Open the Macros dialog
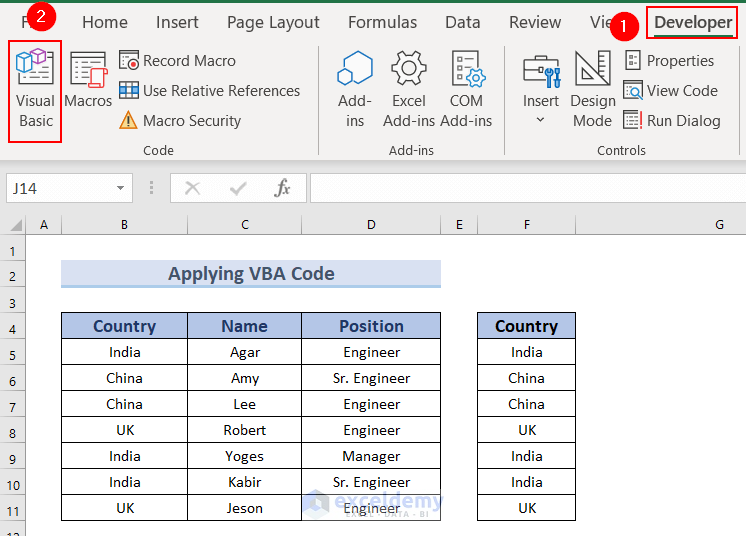This screenshot has height=536, width=746. (88, 81)
